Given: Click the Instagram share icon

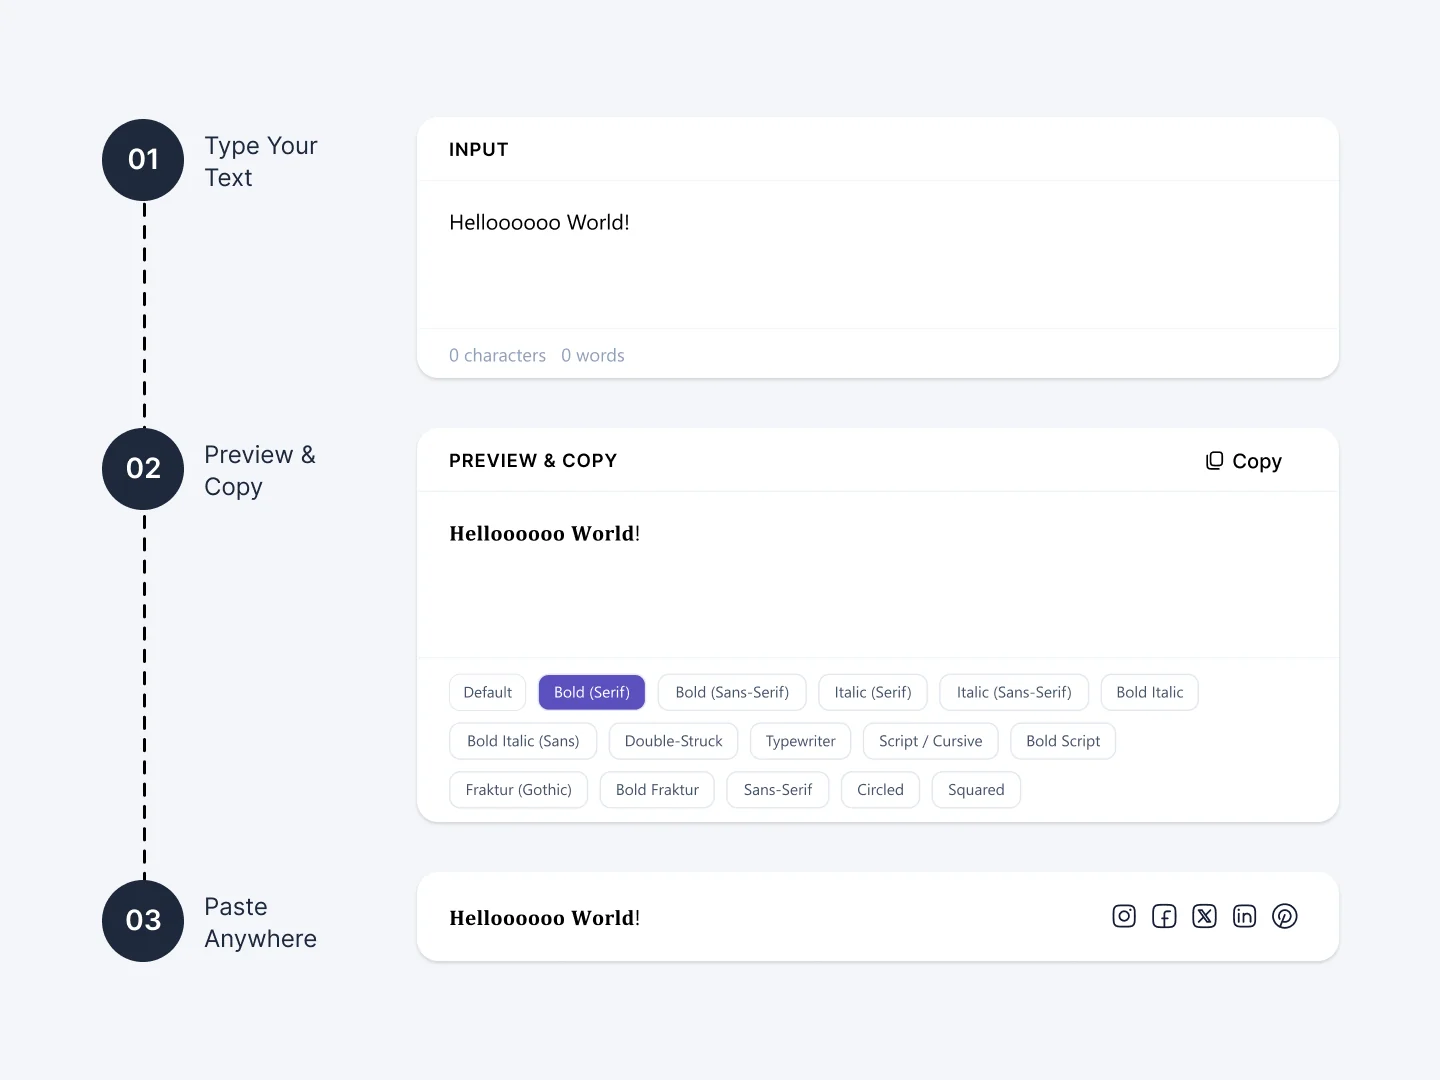Looking at the screenshot, I should tap(1124, 916).
